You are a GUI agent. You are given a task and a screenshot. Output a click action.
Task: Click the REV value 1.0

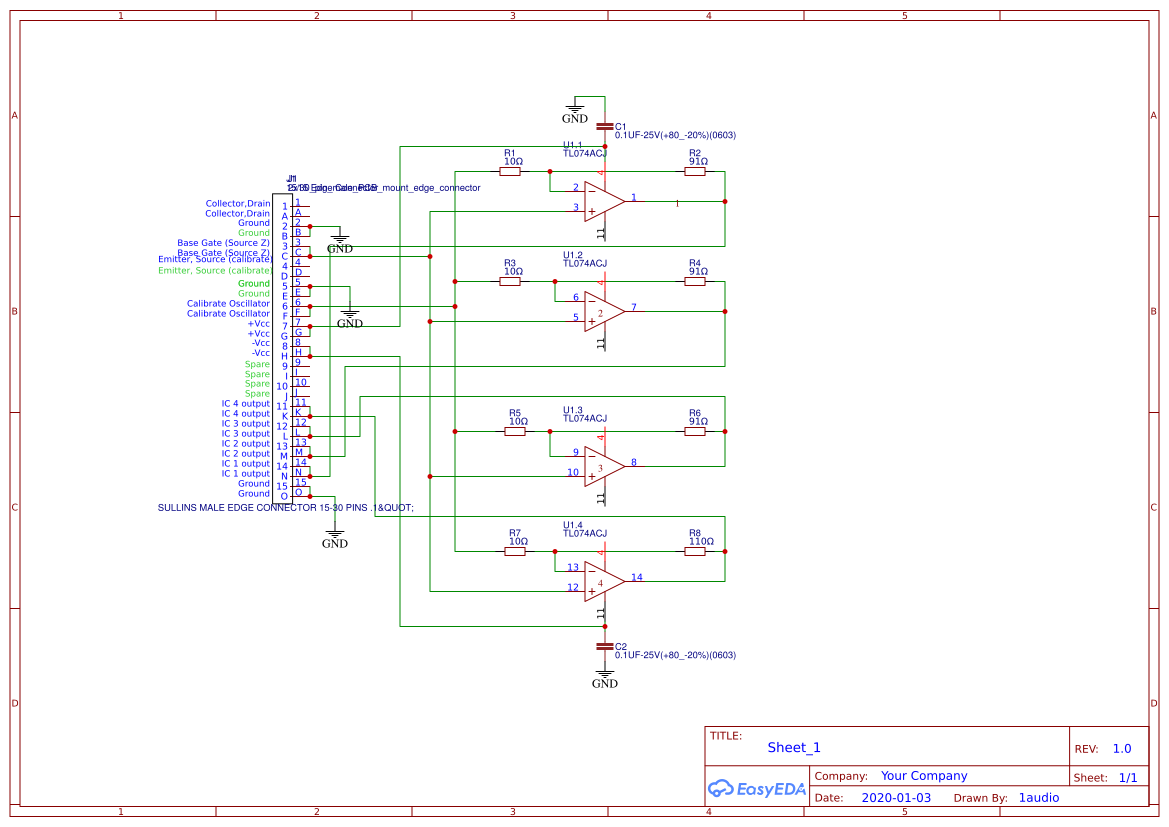click(1121, 749)
